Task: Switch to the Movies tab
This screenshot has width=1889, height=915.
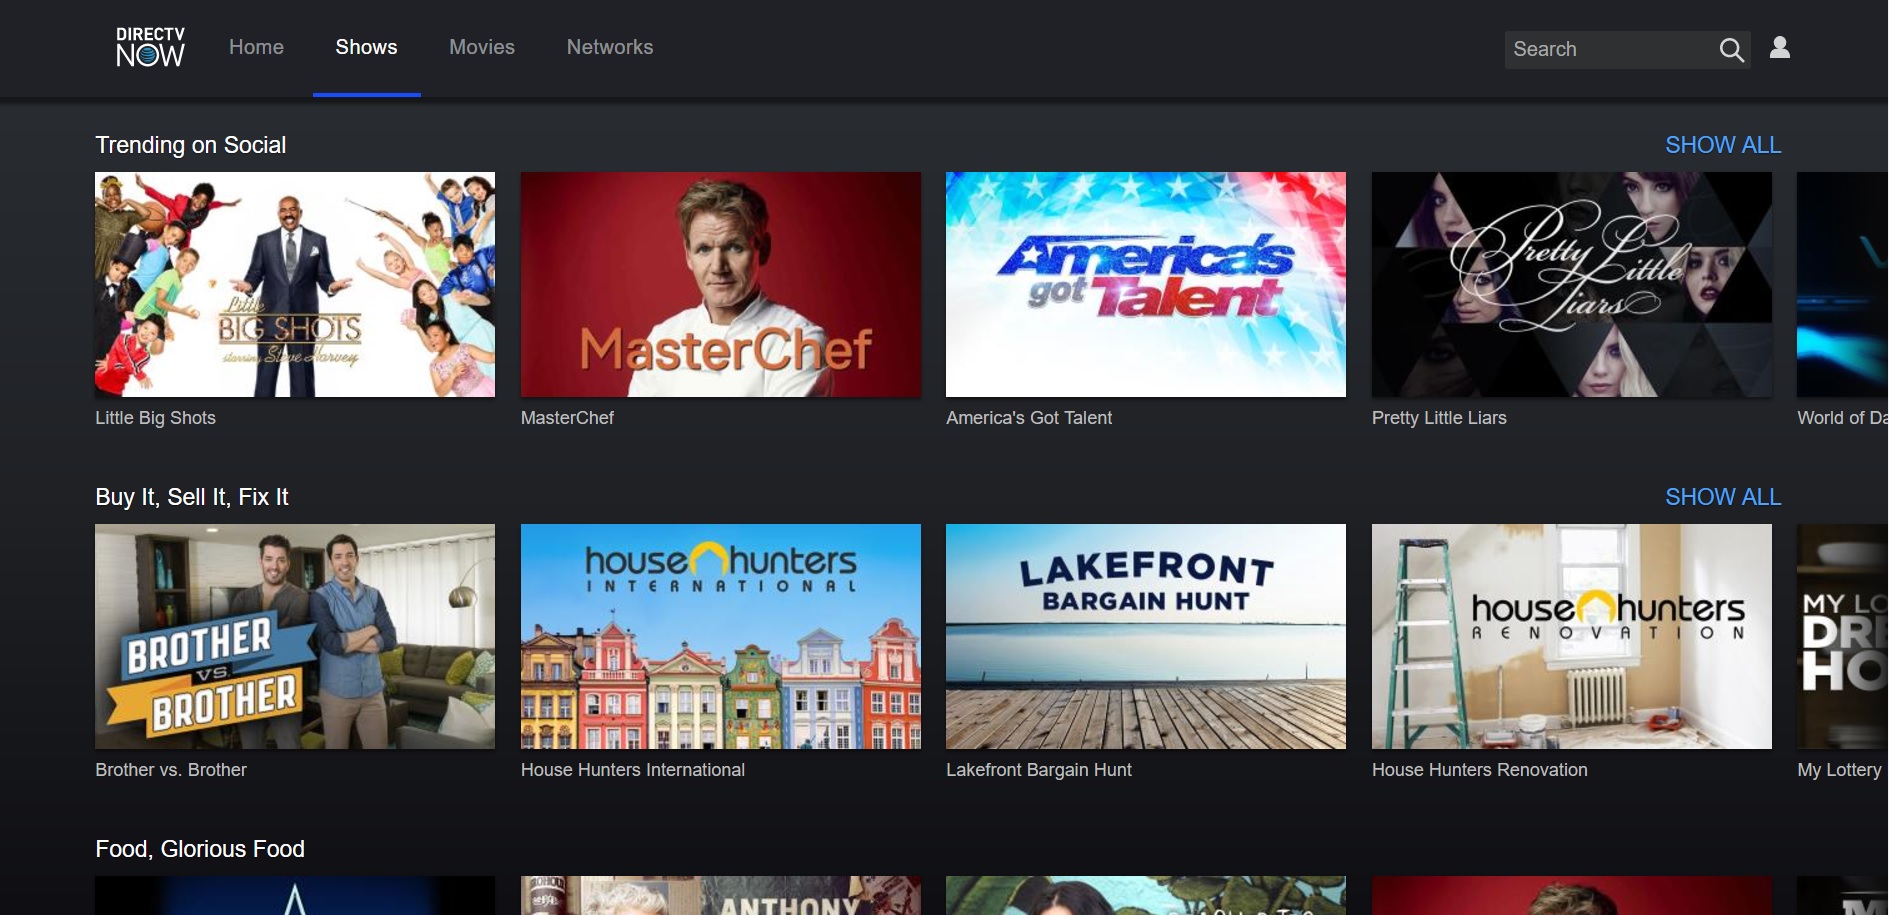Action: 481,47
